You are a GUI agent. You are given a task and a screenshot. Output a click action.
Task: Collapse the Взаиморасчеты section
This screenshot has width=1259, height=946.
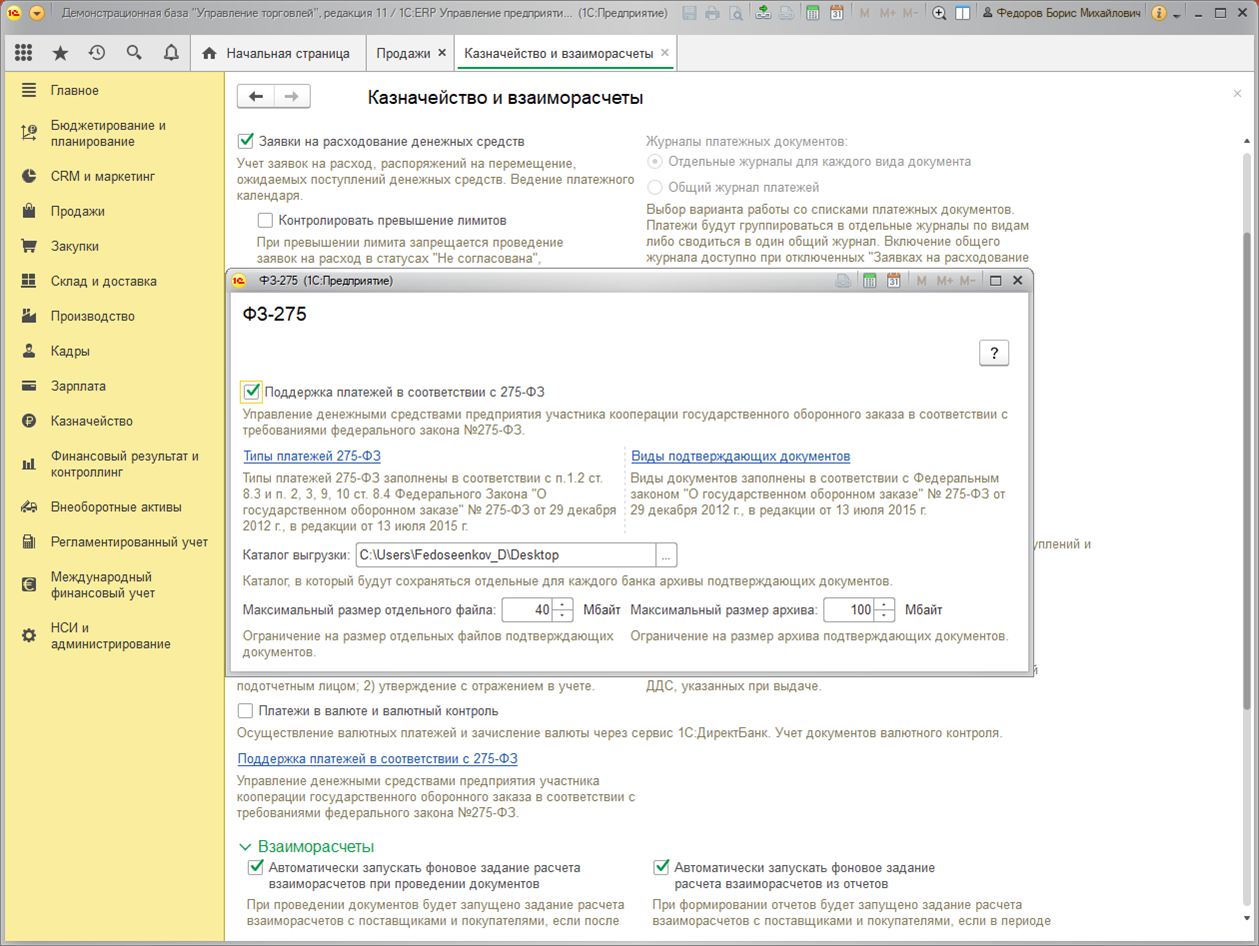(245, 847)
